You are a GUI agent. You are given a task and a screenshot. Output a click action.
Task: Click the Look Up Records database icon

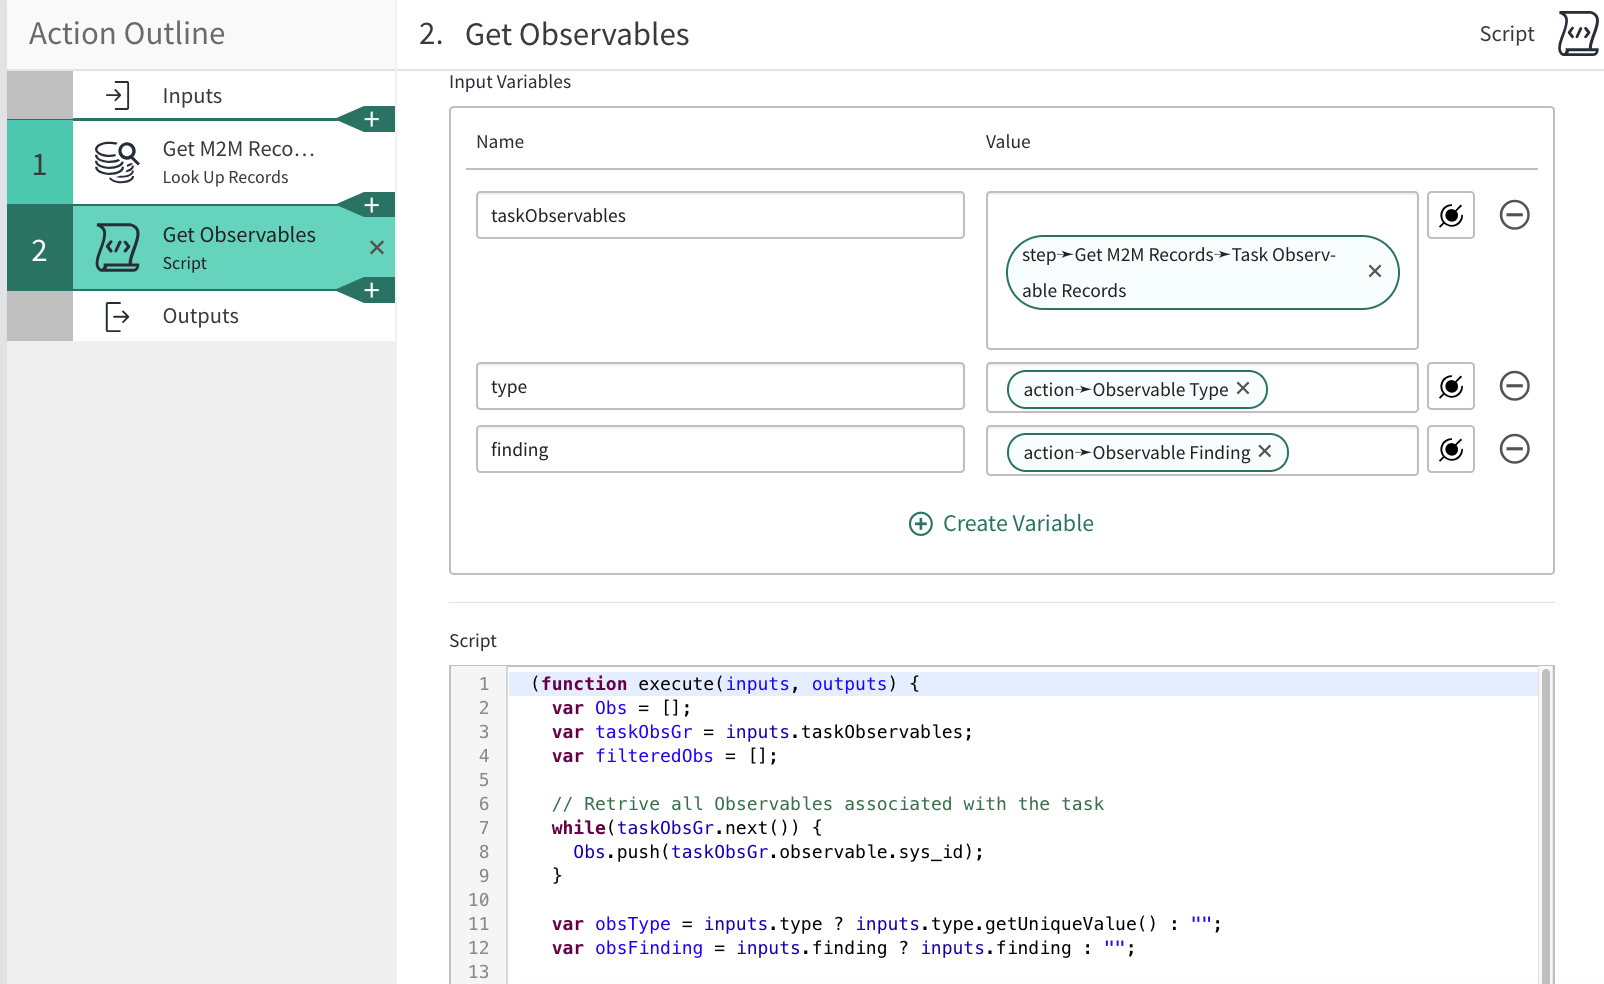pos(117,162)
